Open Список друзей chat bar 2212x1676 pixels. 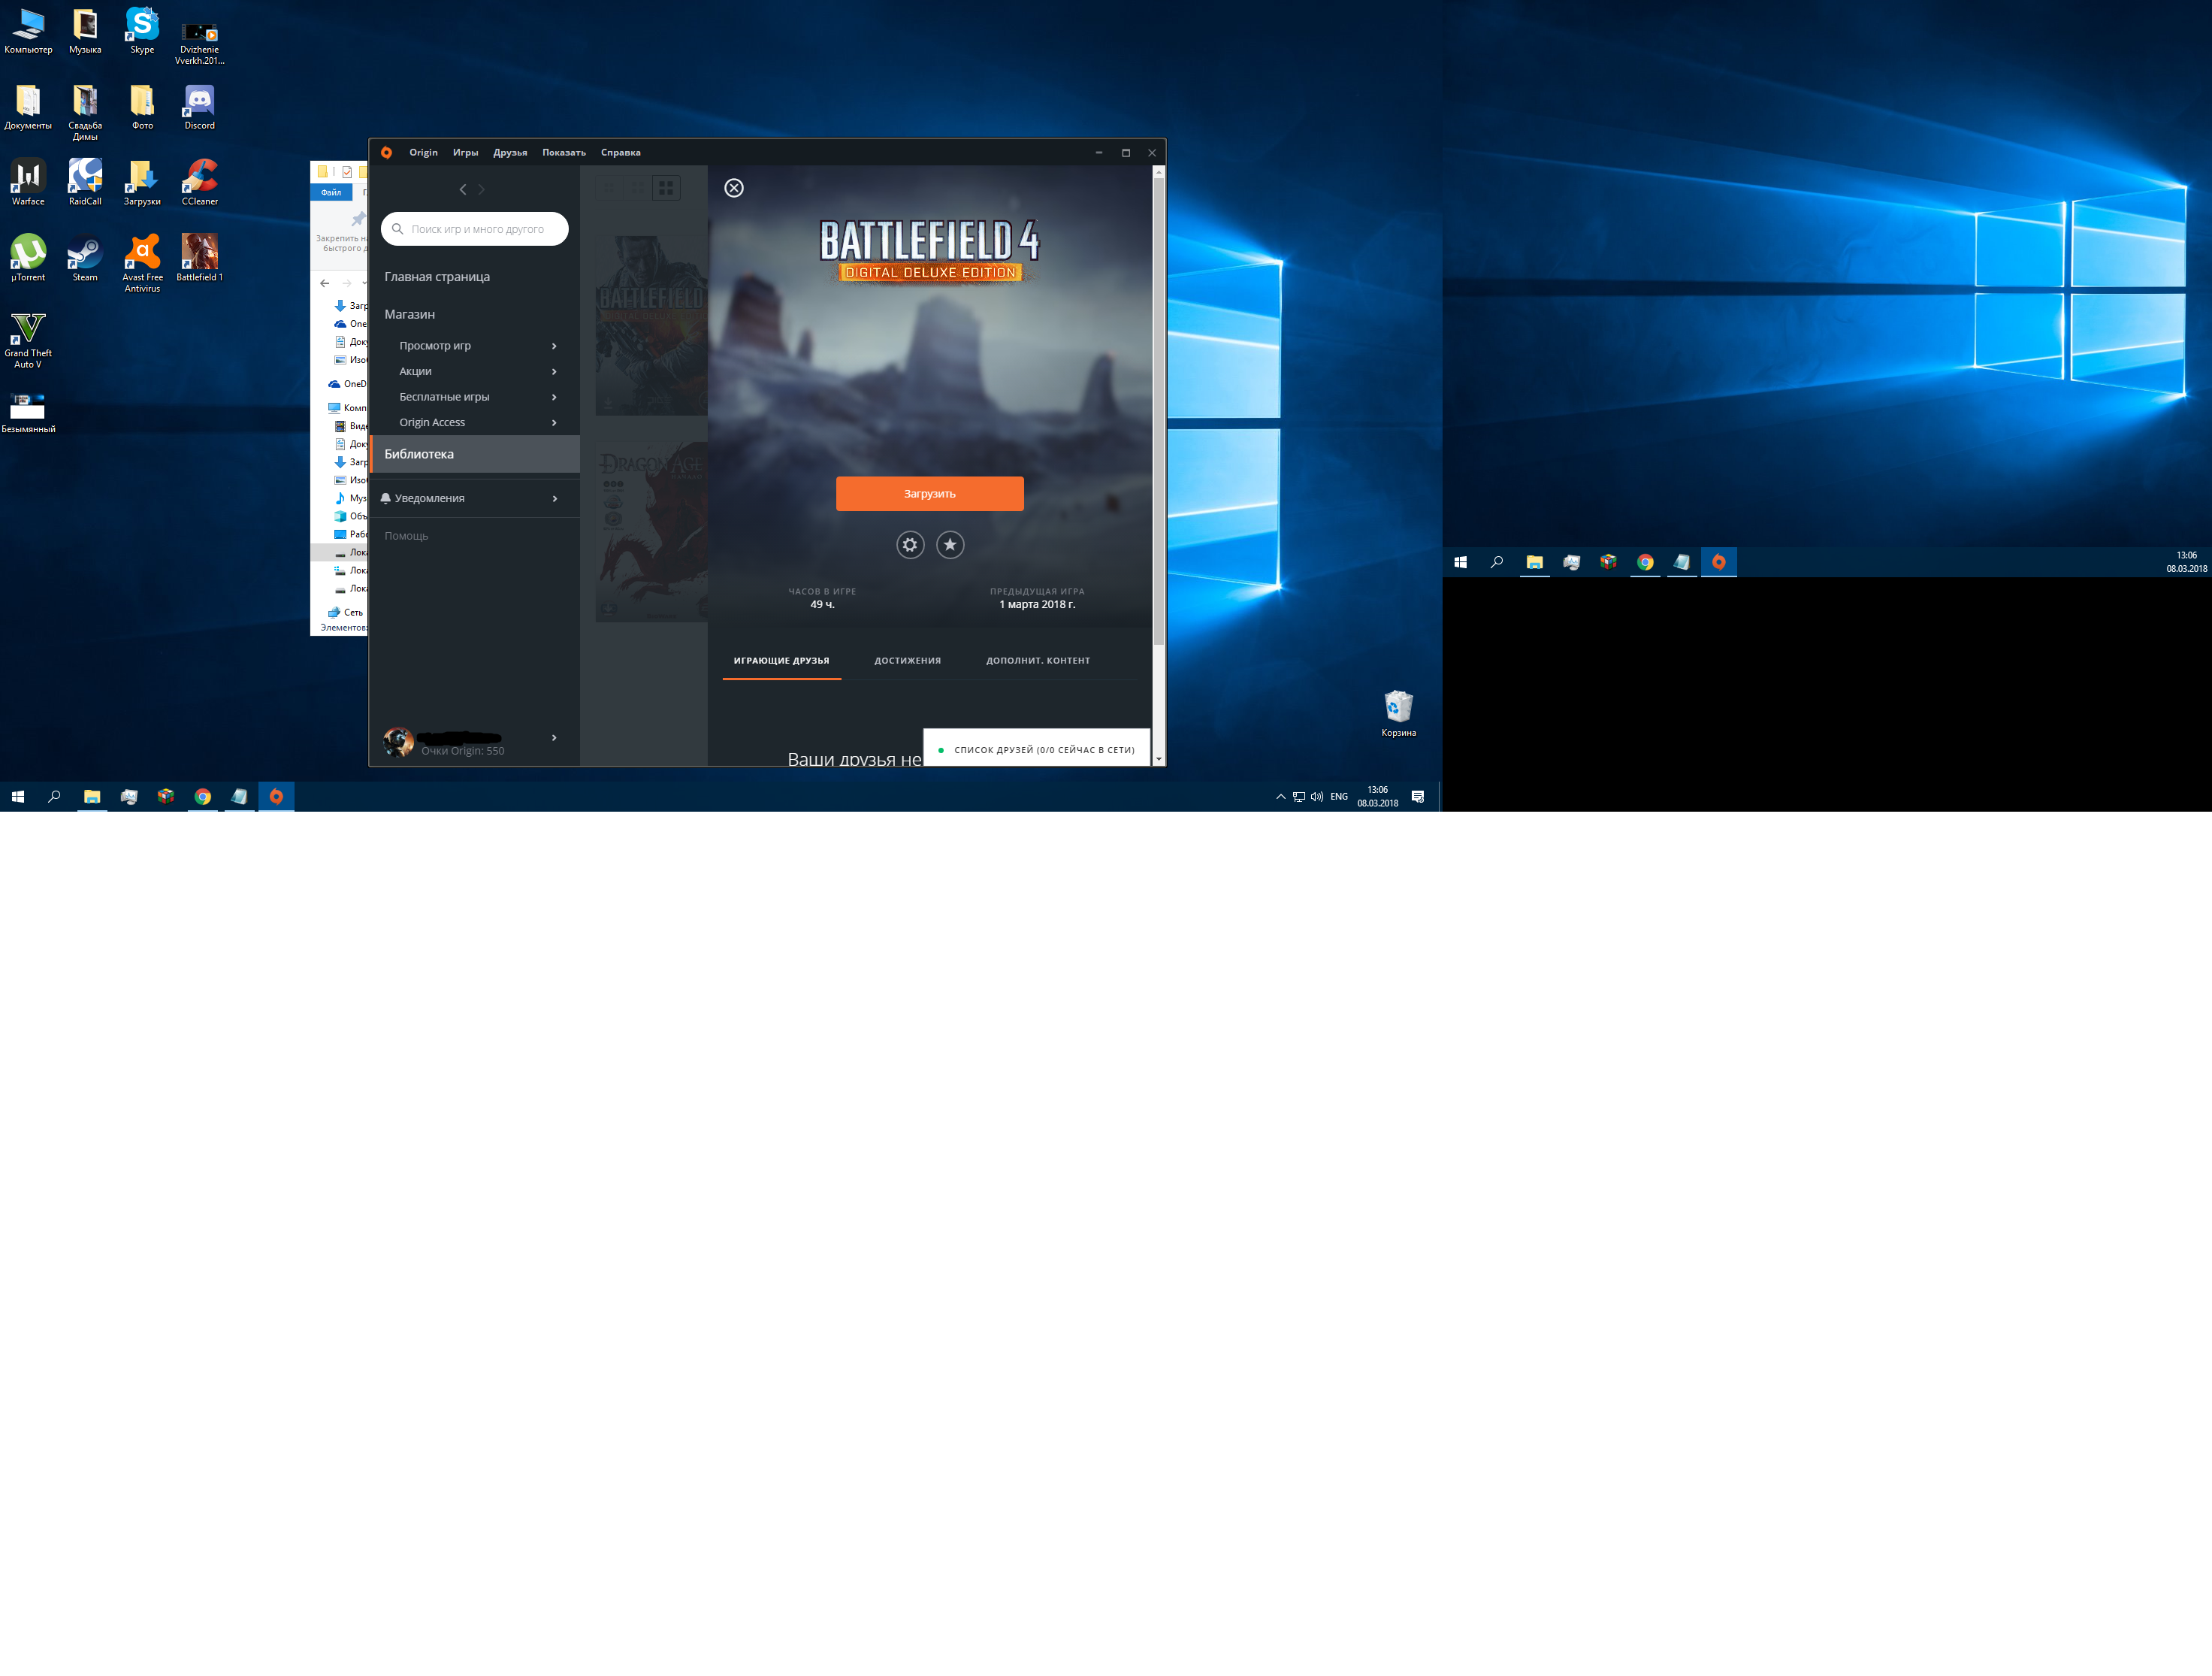(x=1037, y=749)
